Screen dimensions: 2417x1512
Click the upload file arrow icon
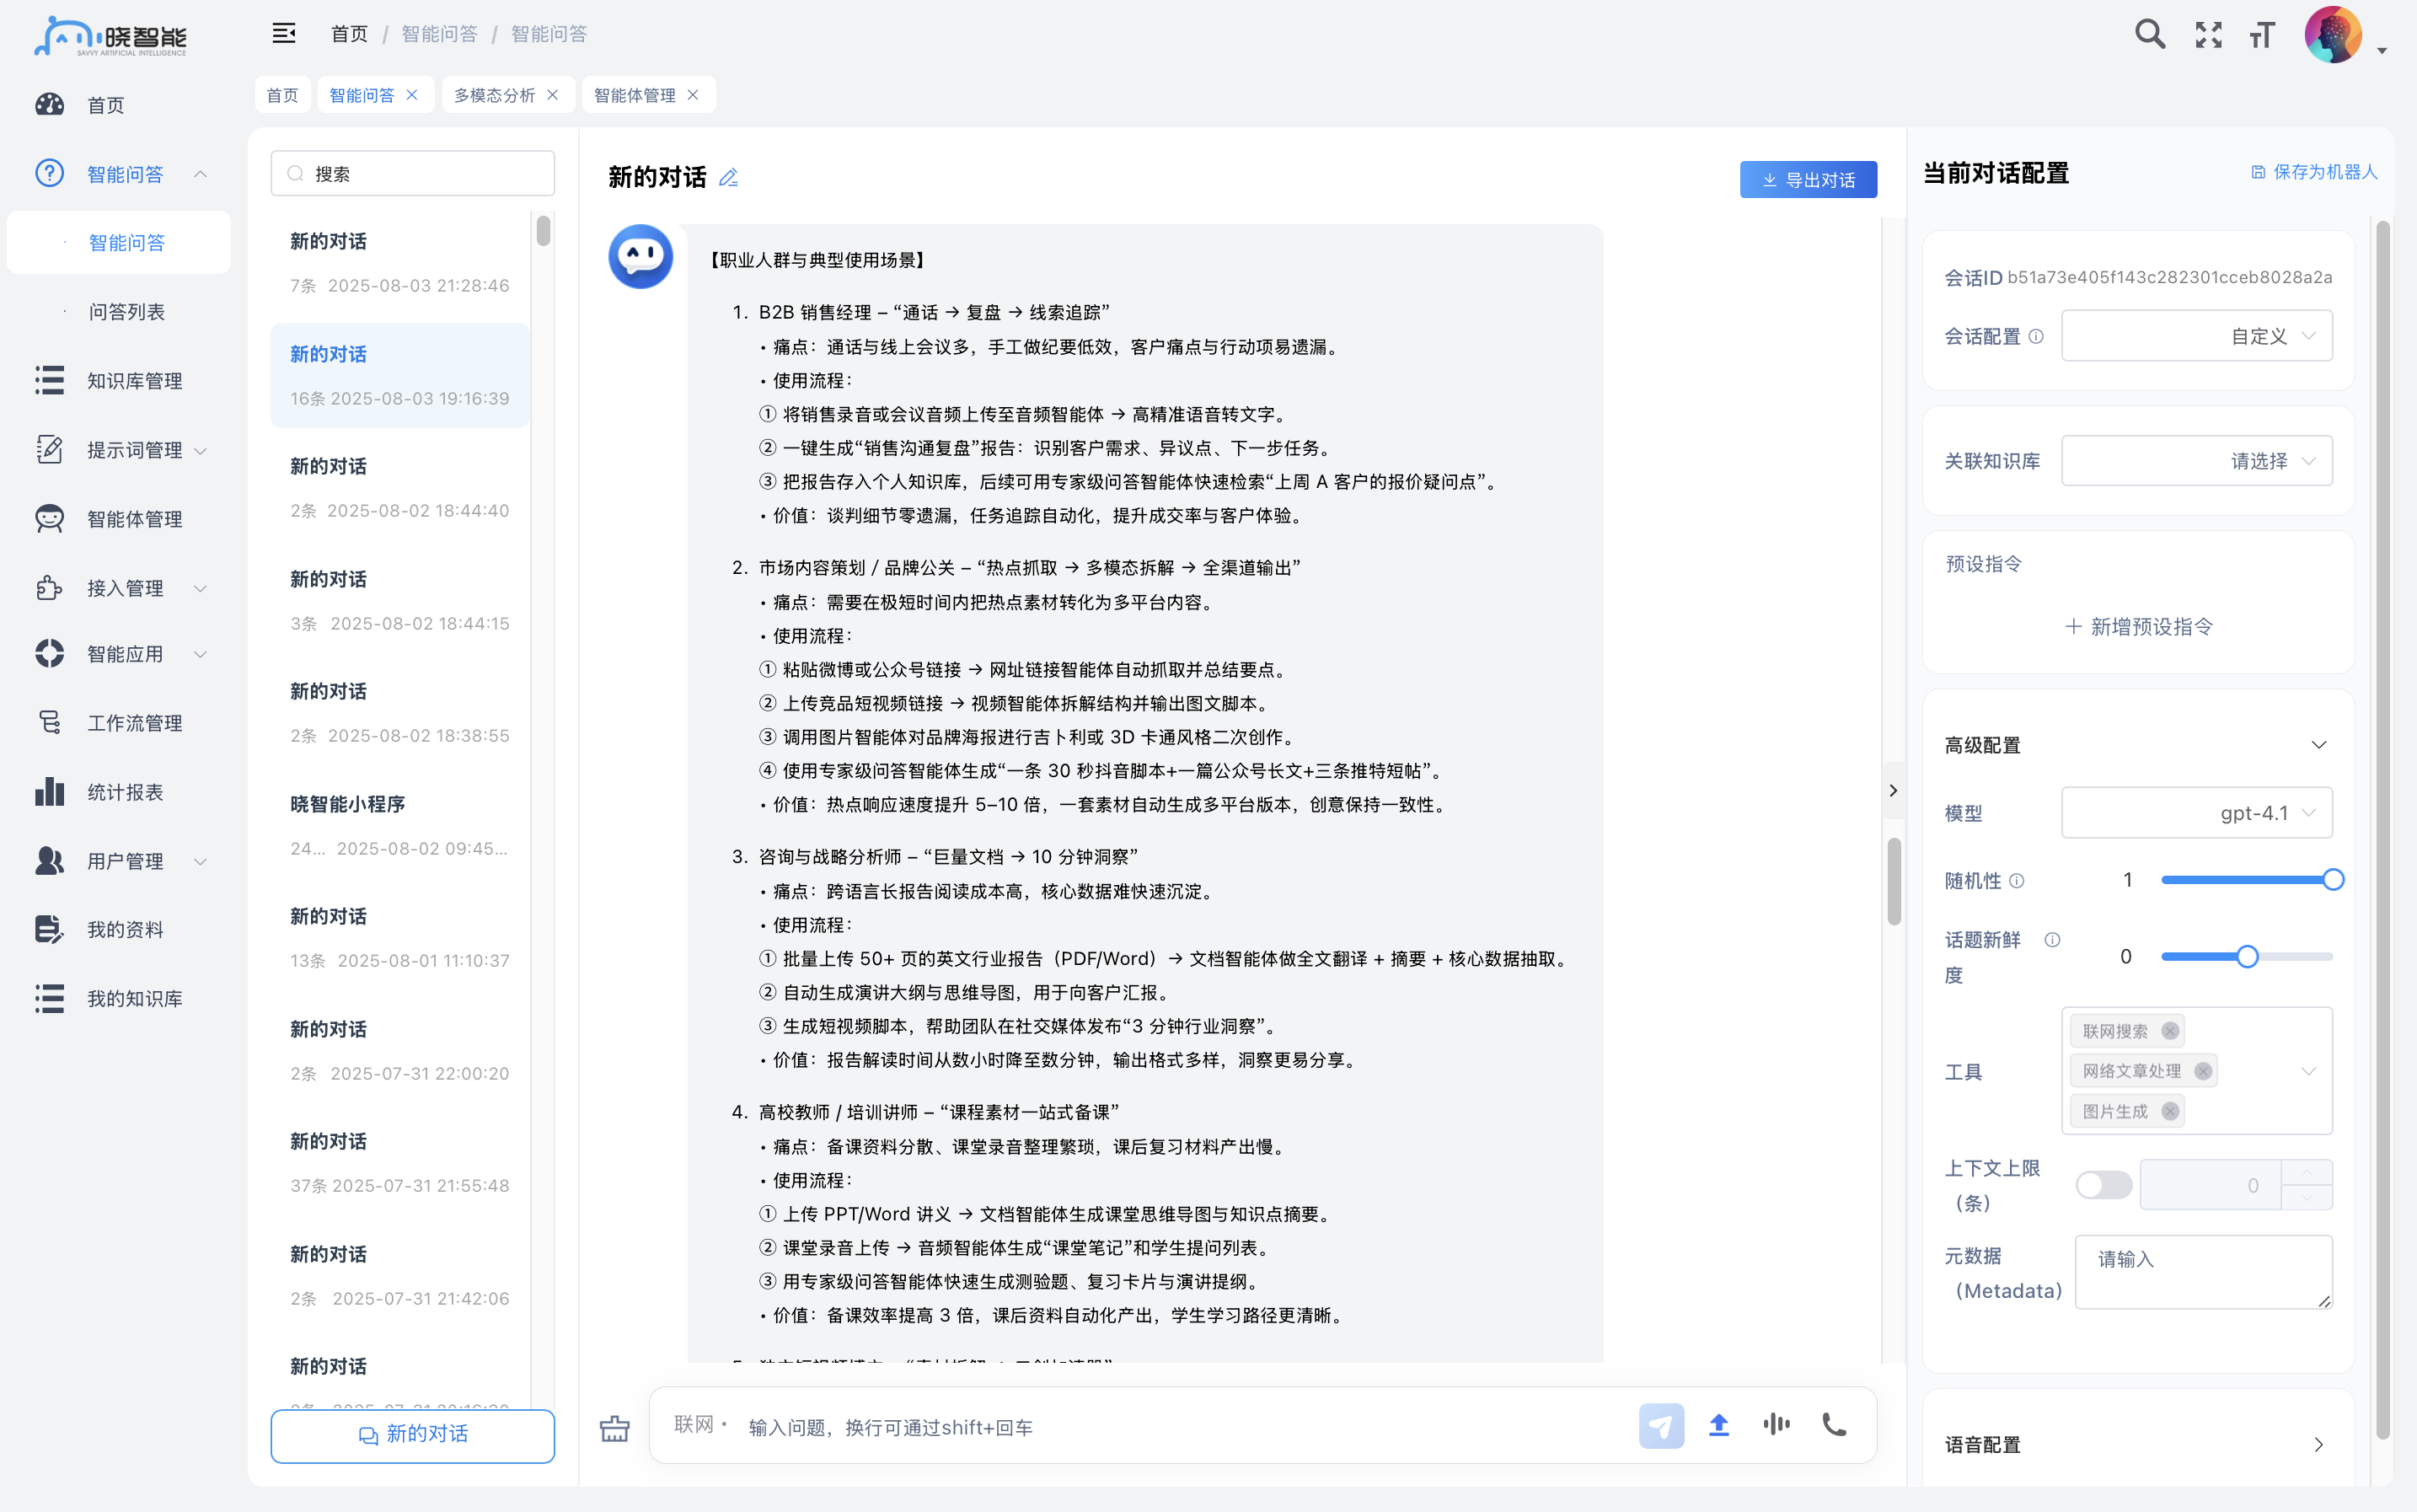click(1718, 1425)
